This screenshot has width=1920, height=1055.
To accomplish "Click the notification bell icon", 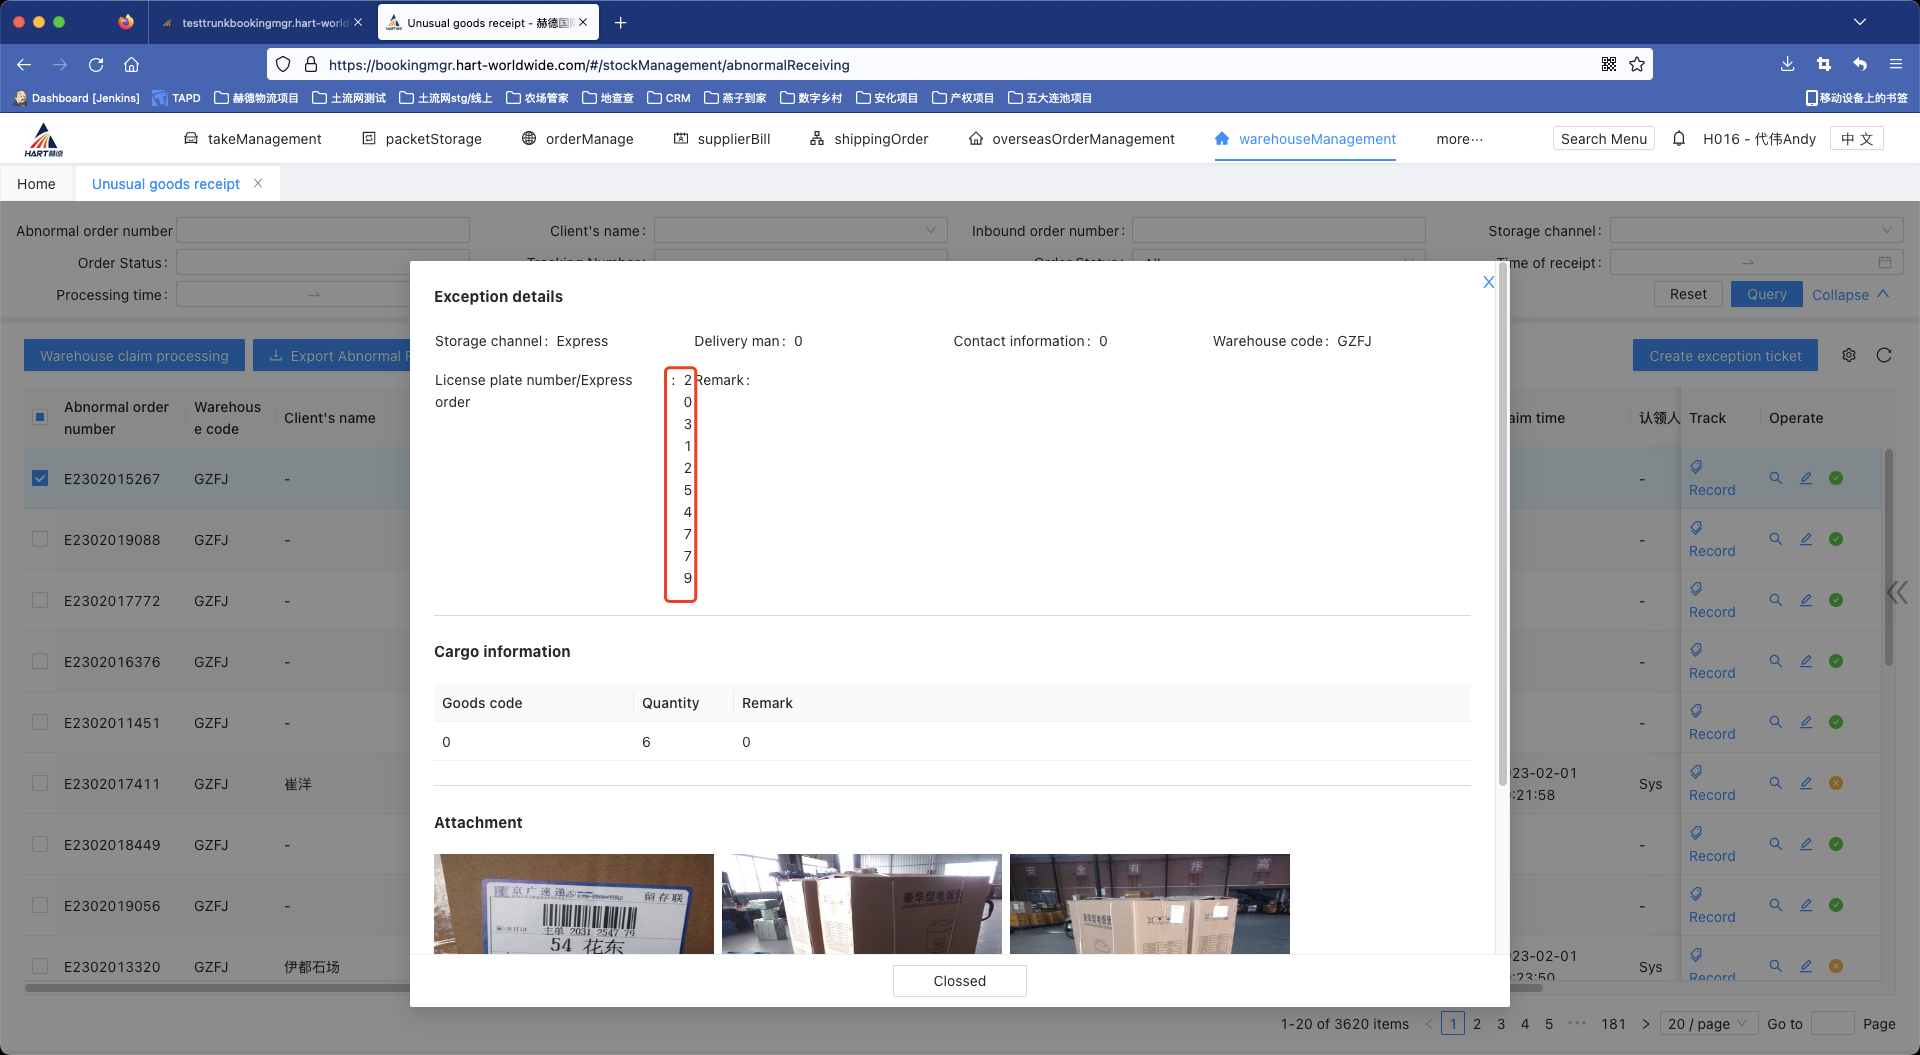I will [x=1679, y=139].
